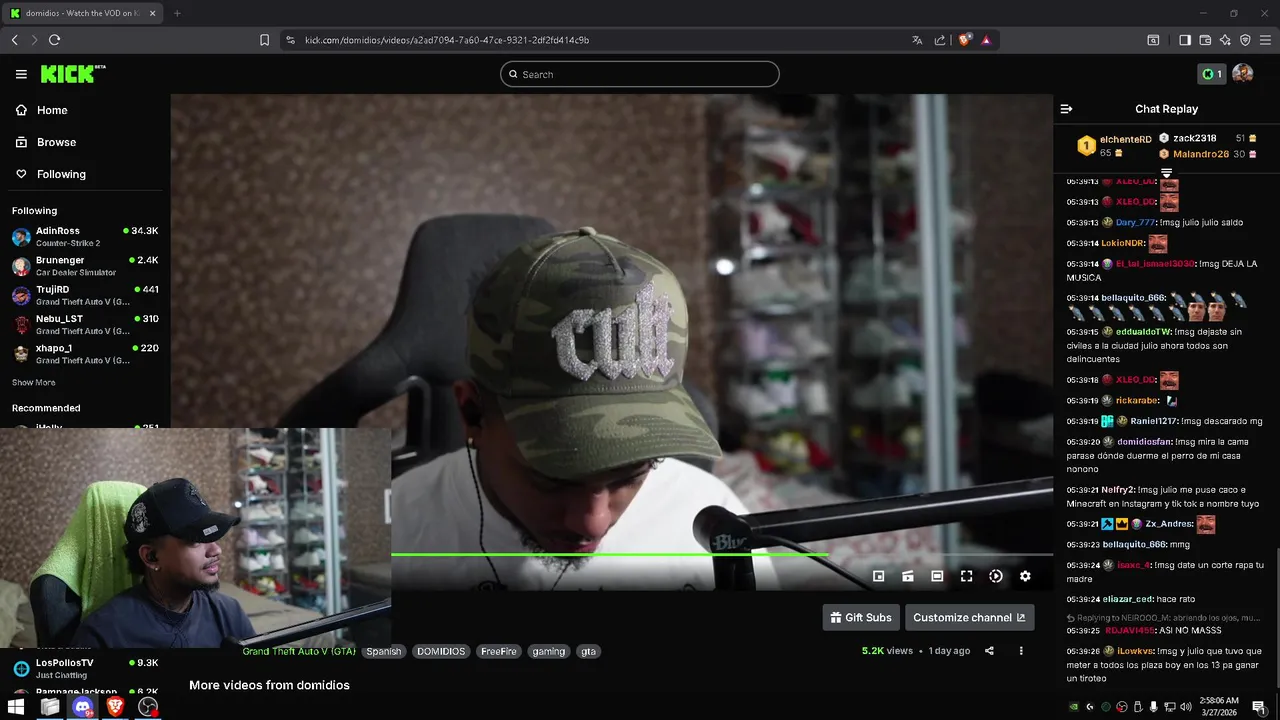Select the FreeFire tag

point(499,651)
